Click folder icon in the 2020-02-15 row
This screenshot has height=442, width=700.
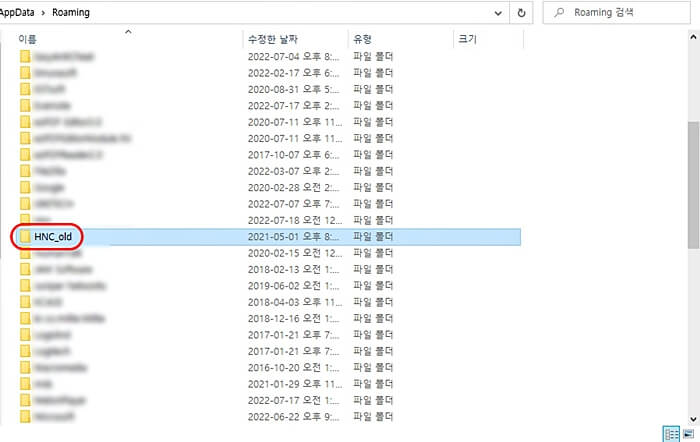[x=25, y=254]
